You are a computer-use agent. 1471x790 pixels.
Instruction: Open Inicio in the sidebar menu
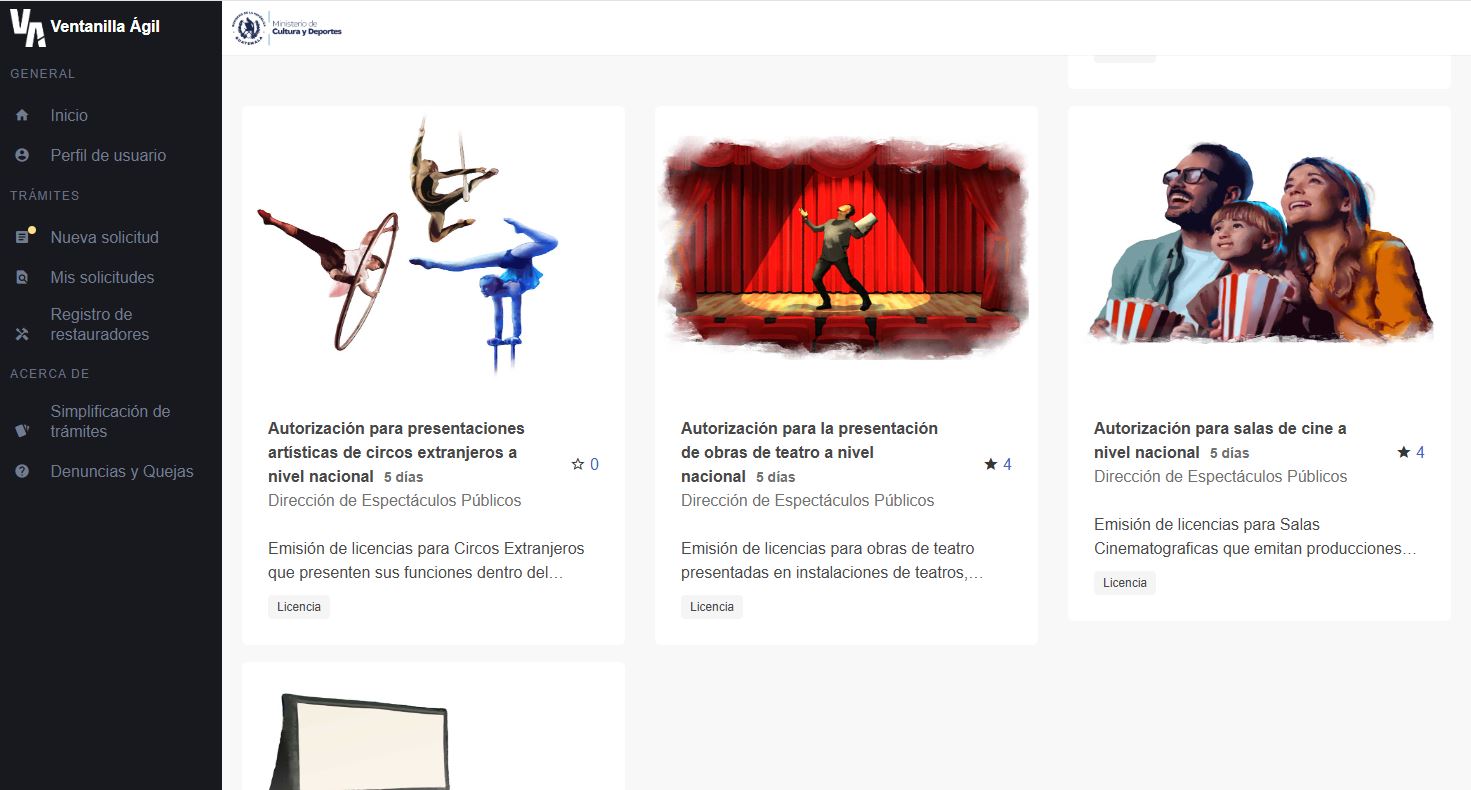tap(69, 116)
